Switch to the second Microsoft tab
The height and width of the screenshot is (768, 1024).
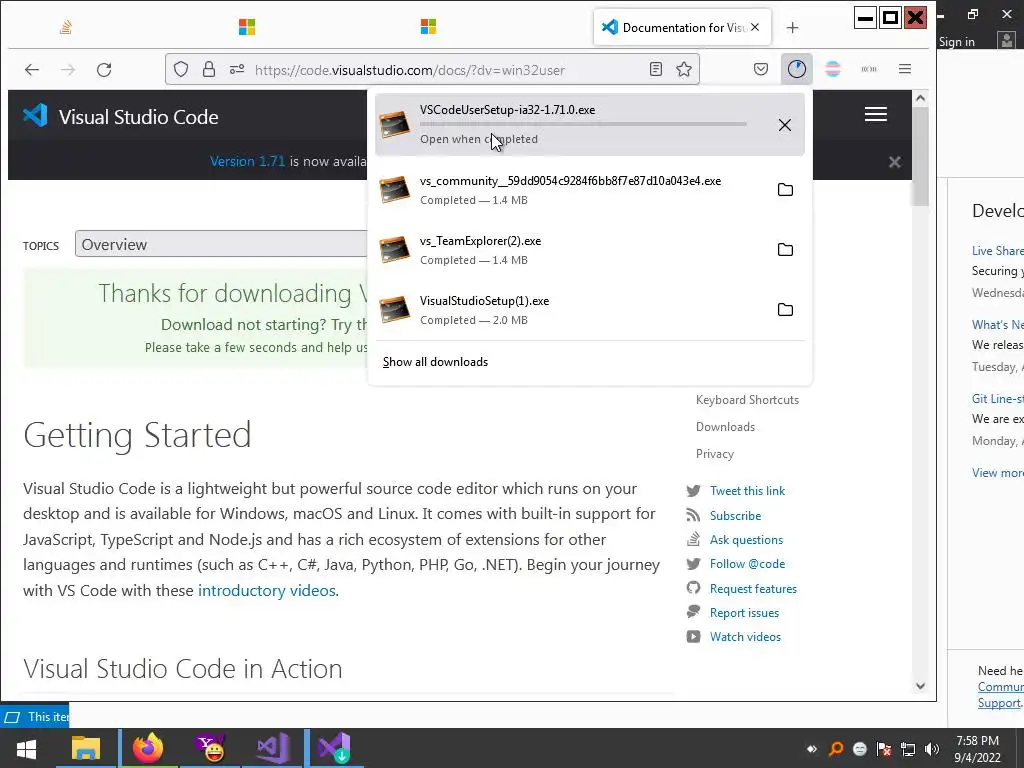428,27
